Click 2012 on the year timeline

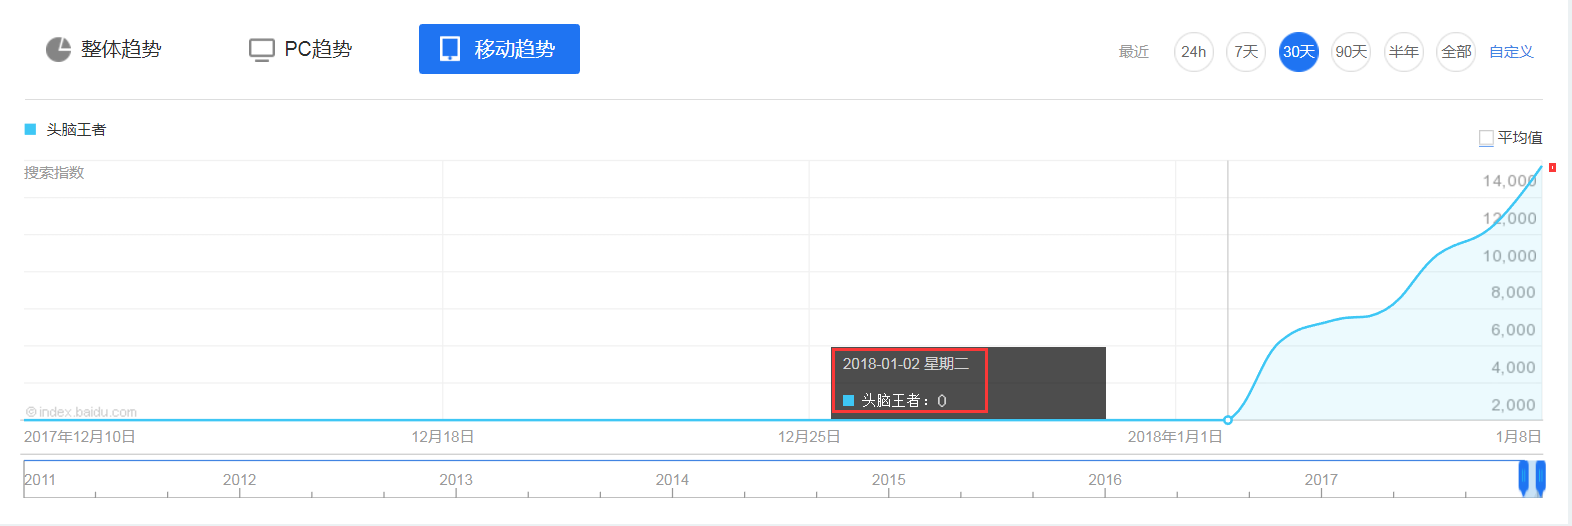pos(240,480)
